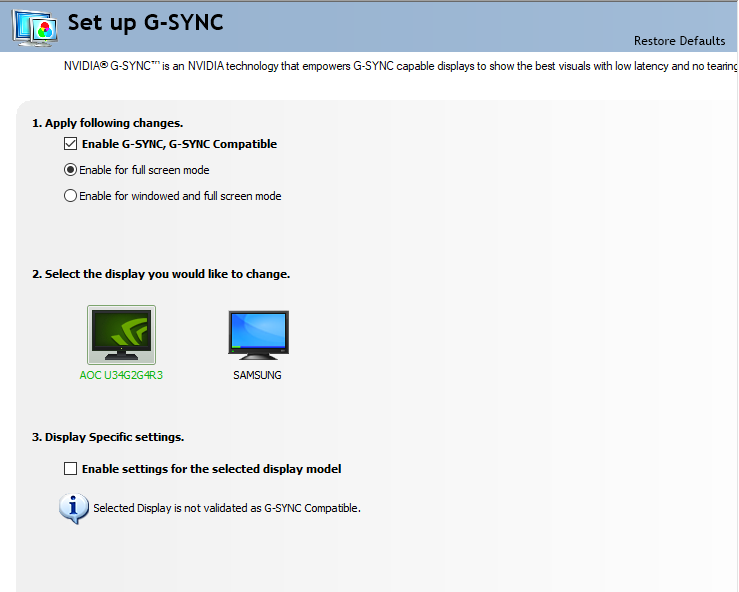This screenshot has width=739, height=592.
Task: Click the 'Enable for full screen mode' label text
Action: [144, 170]
